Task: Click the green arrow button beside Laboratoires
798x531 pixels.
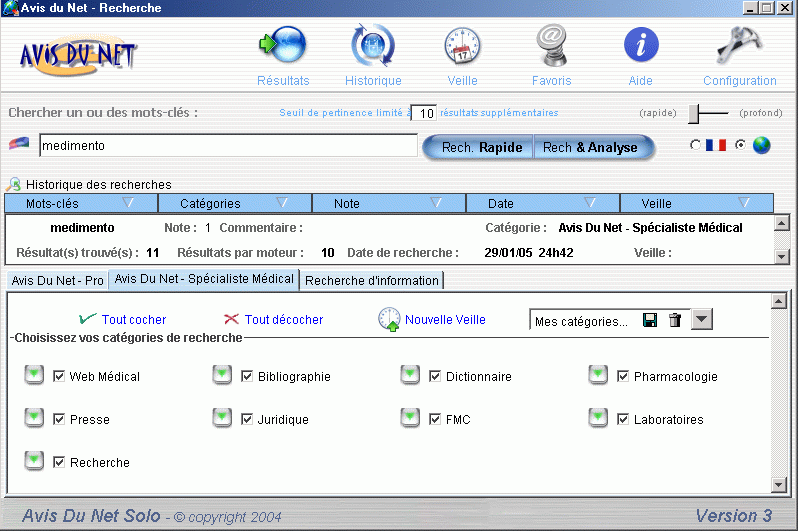Action: coord(598,418)
